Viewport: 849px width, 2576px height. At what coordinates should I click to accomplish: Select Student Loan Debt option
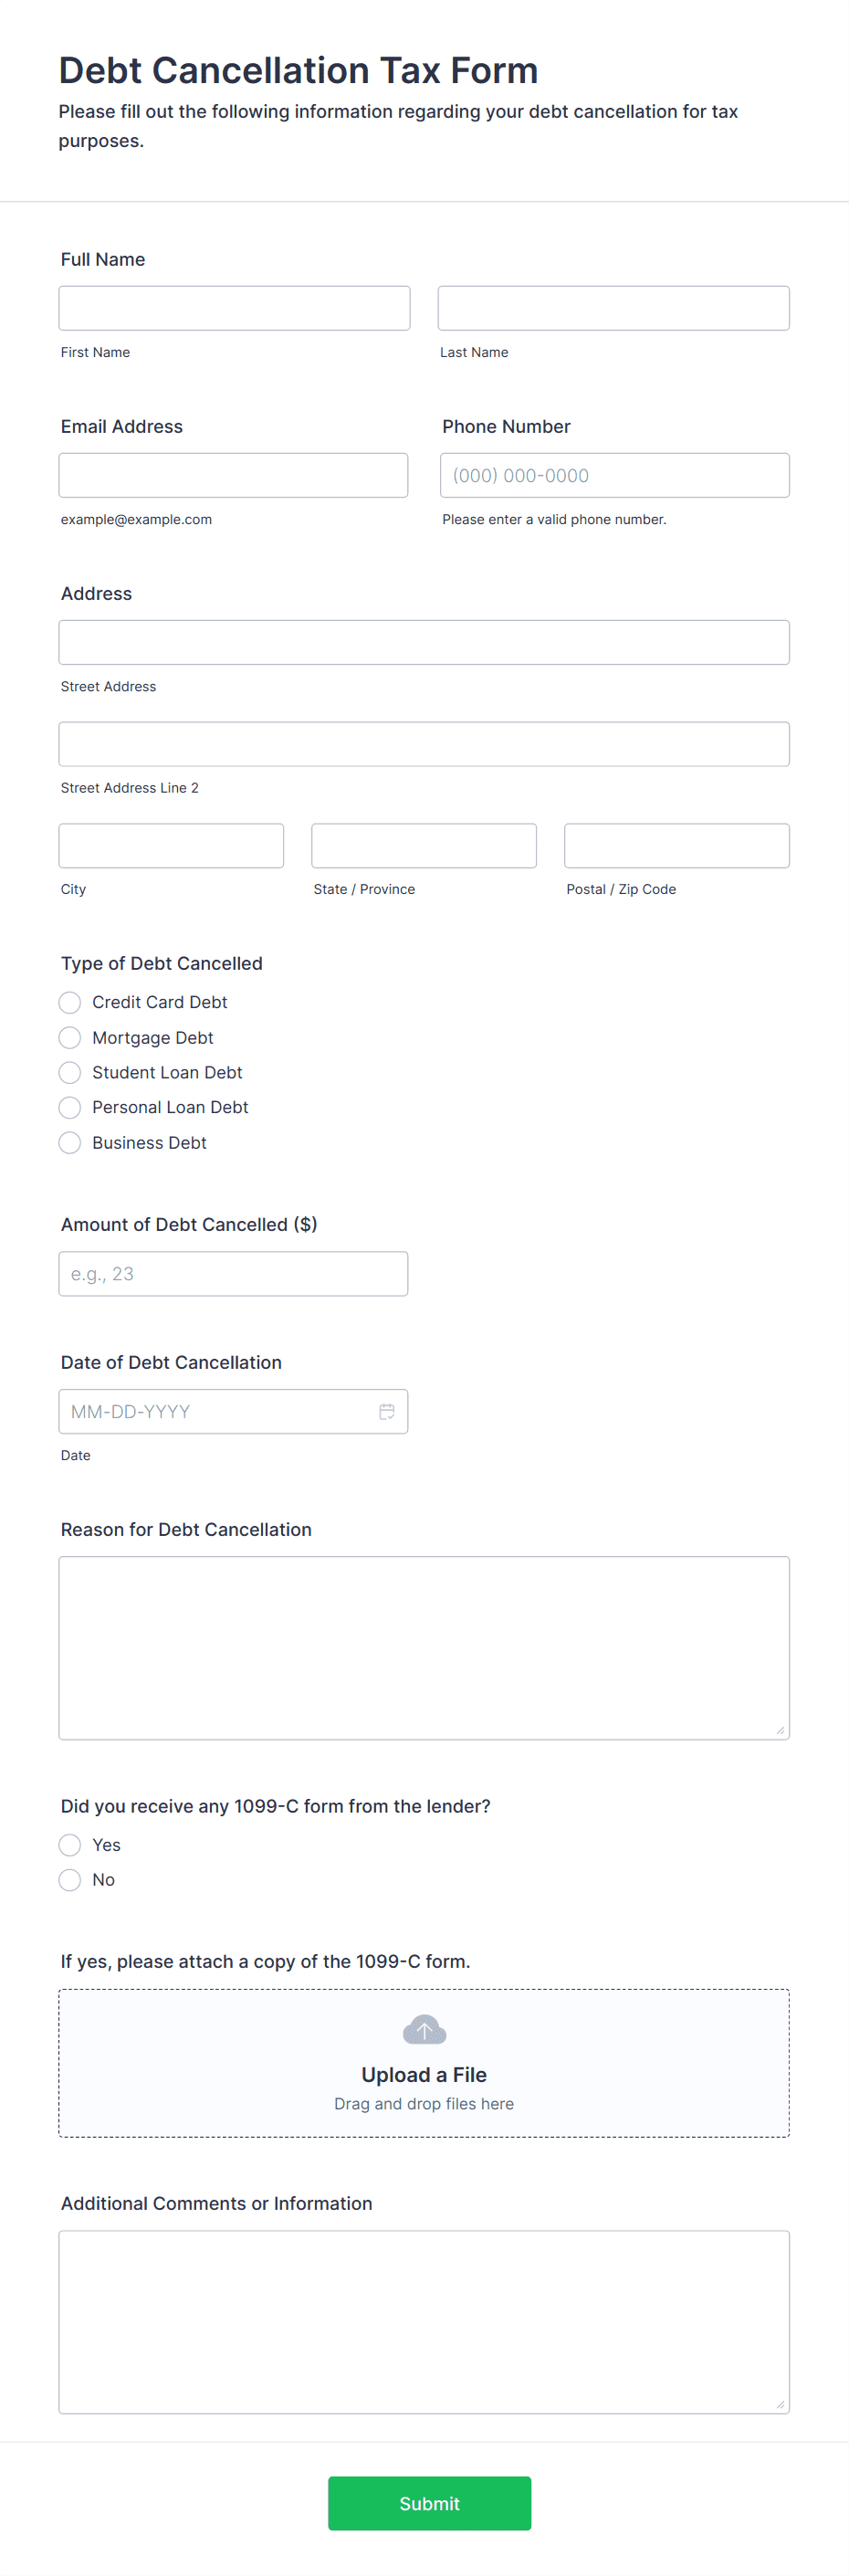[x=69, y=1072]
